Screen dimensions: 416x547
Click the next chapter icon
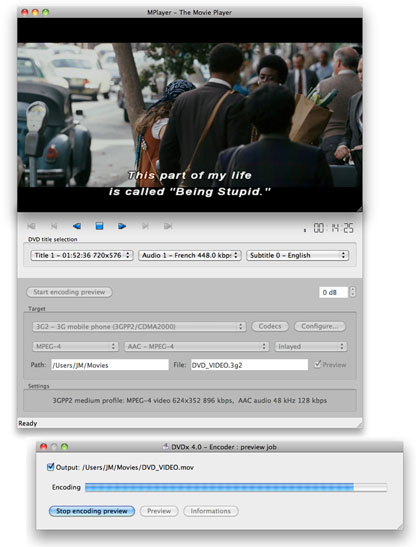click(x=145, y=226)
